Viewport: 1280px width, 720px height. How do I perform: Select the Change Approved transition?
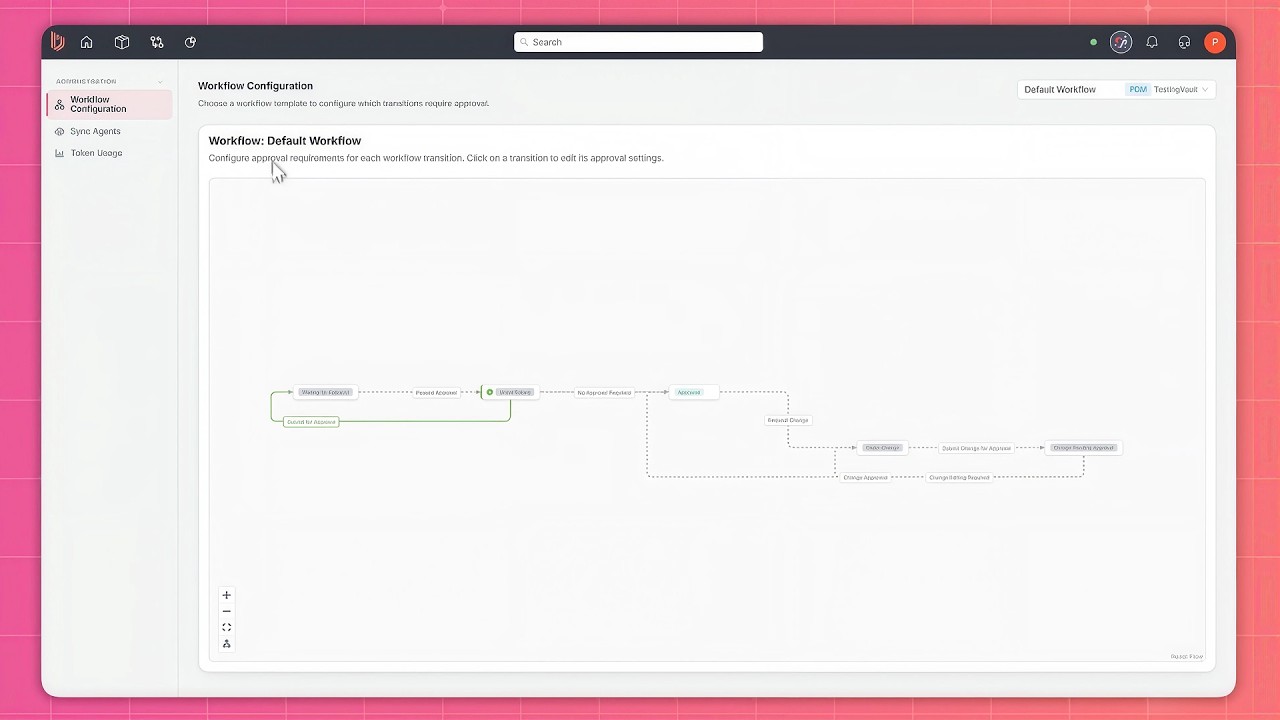pyautogui.click(x=866, y=477)
